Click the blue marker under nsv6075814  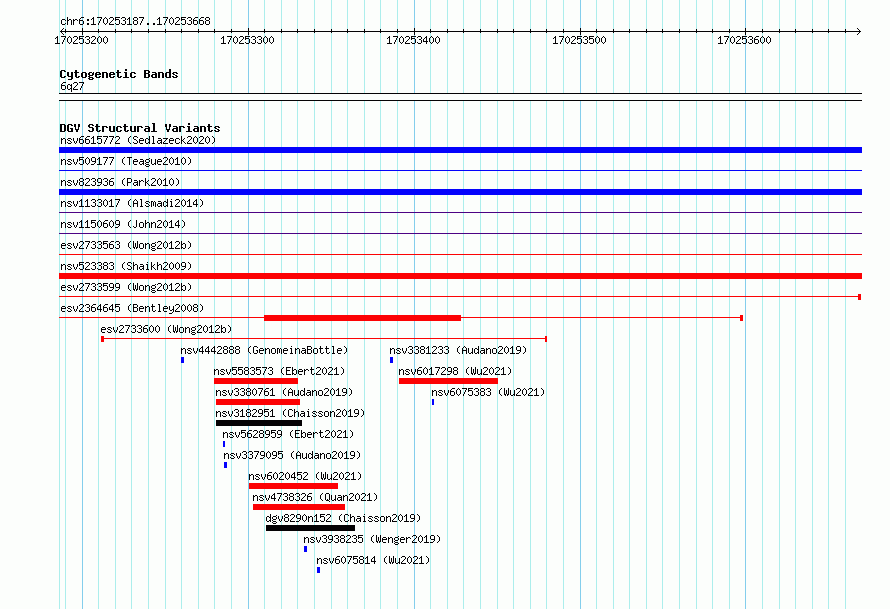click(x=318, y=570)
